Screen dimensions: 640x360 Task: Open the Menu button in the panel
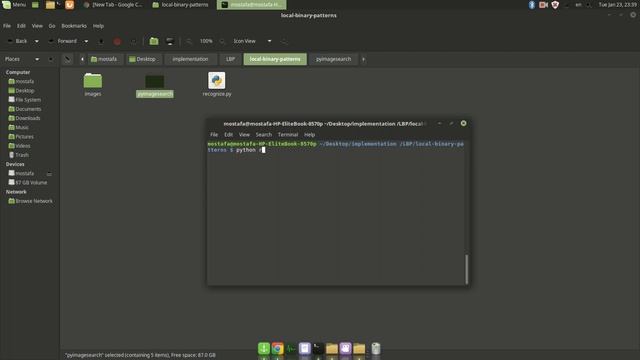tap(14, 5)
